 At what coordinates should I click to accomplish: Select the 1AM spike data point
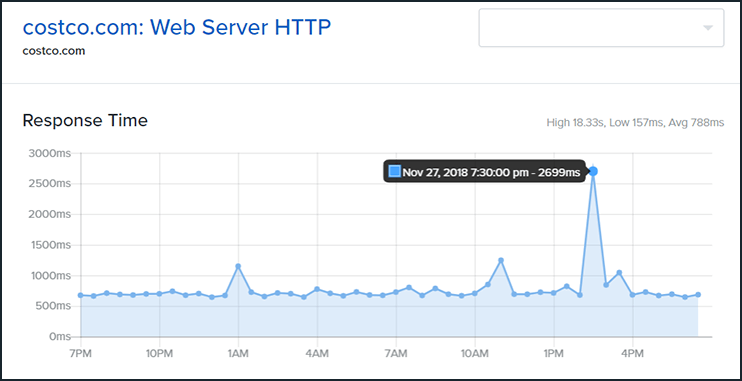click(x=238, y=266)
